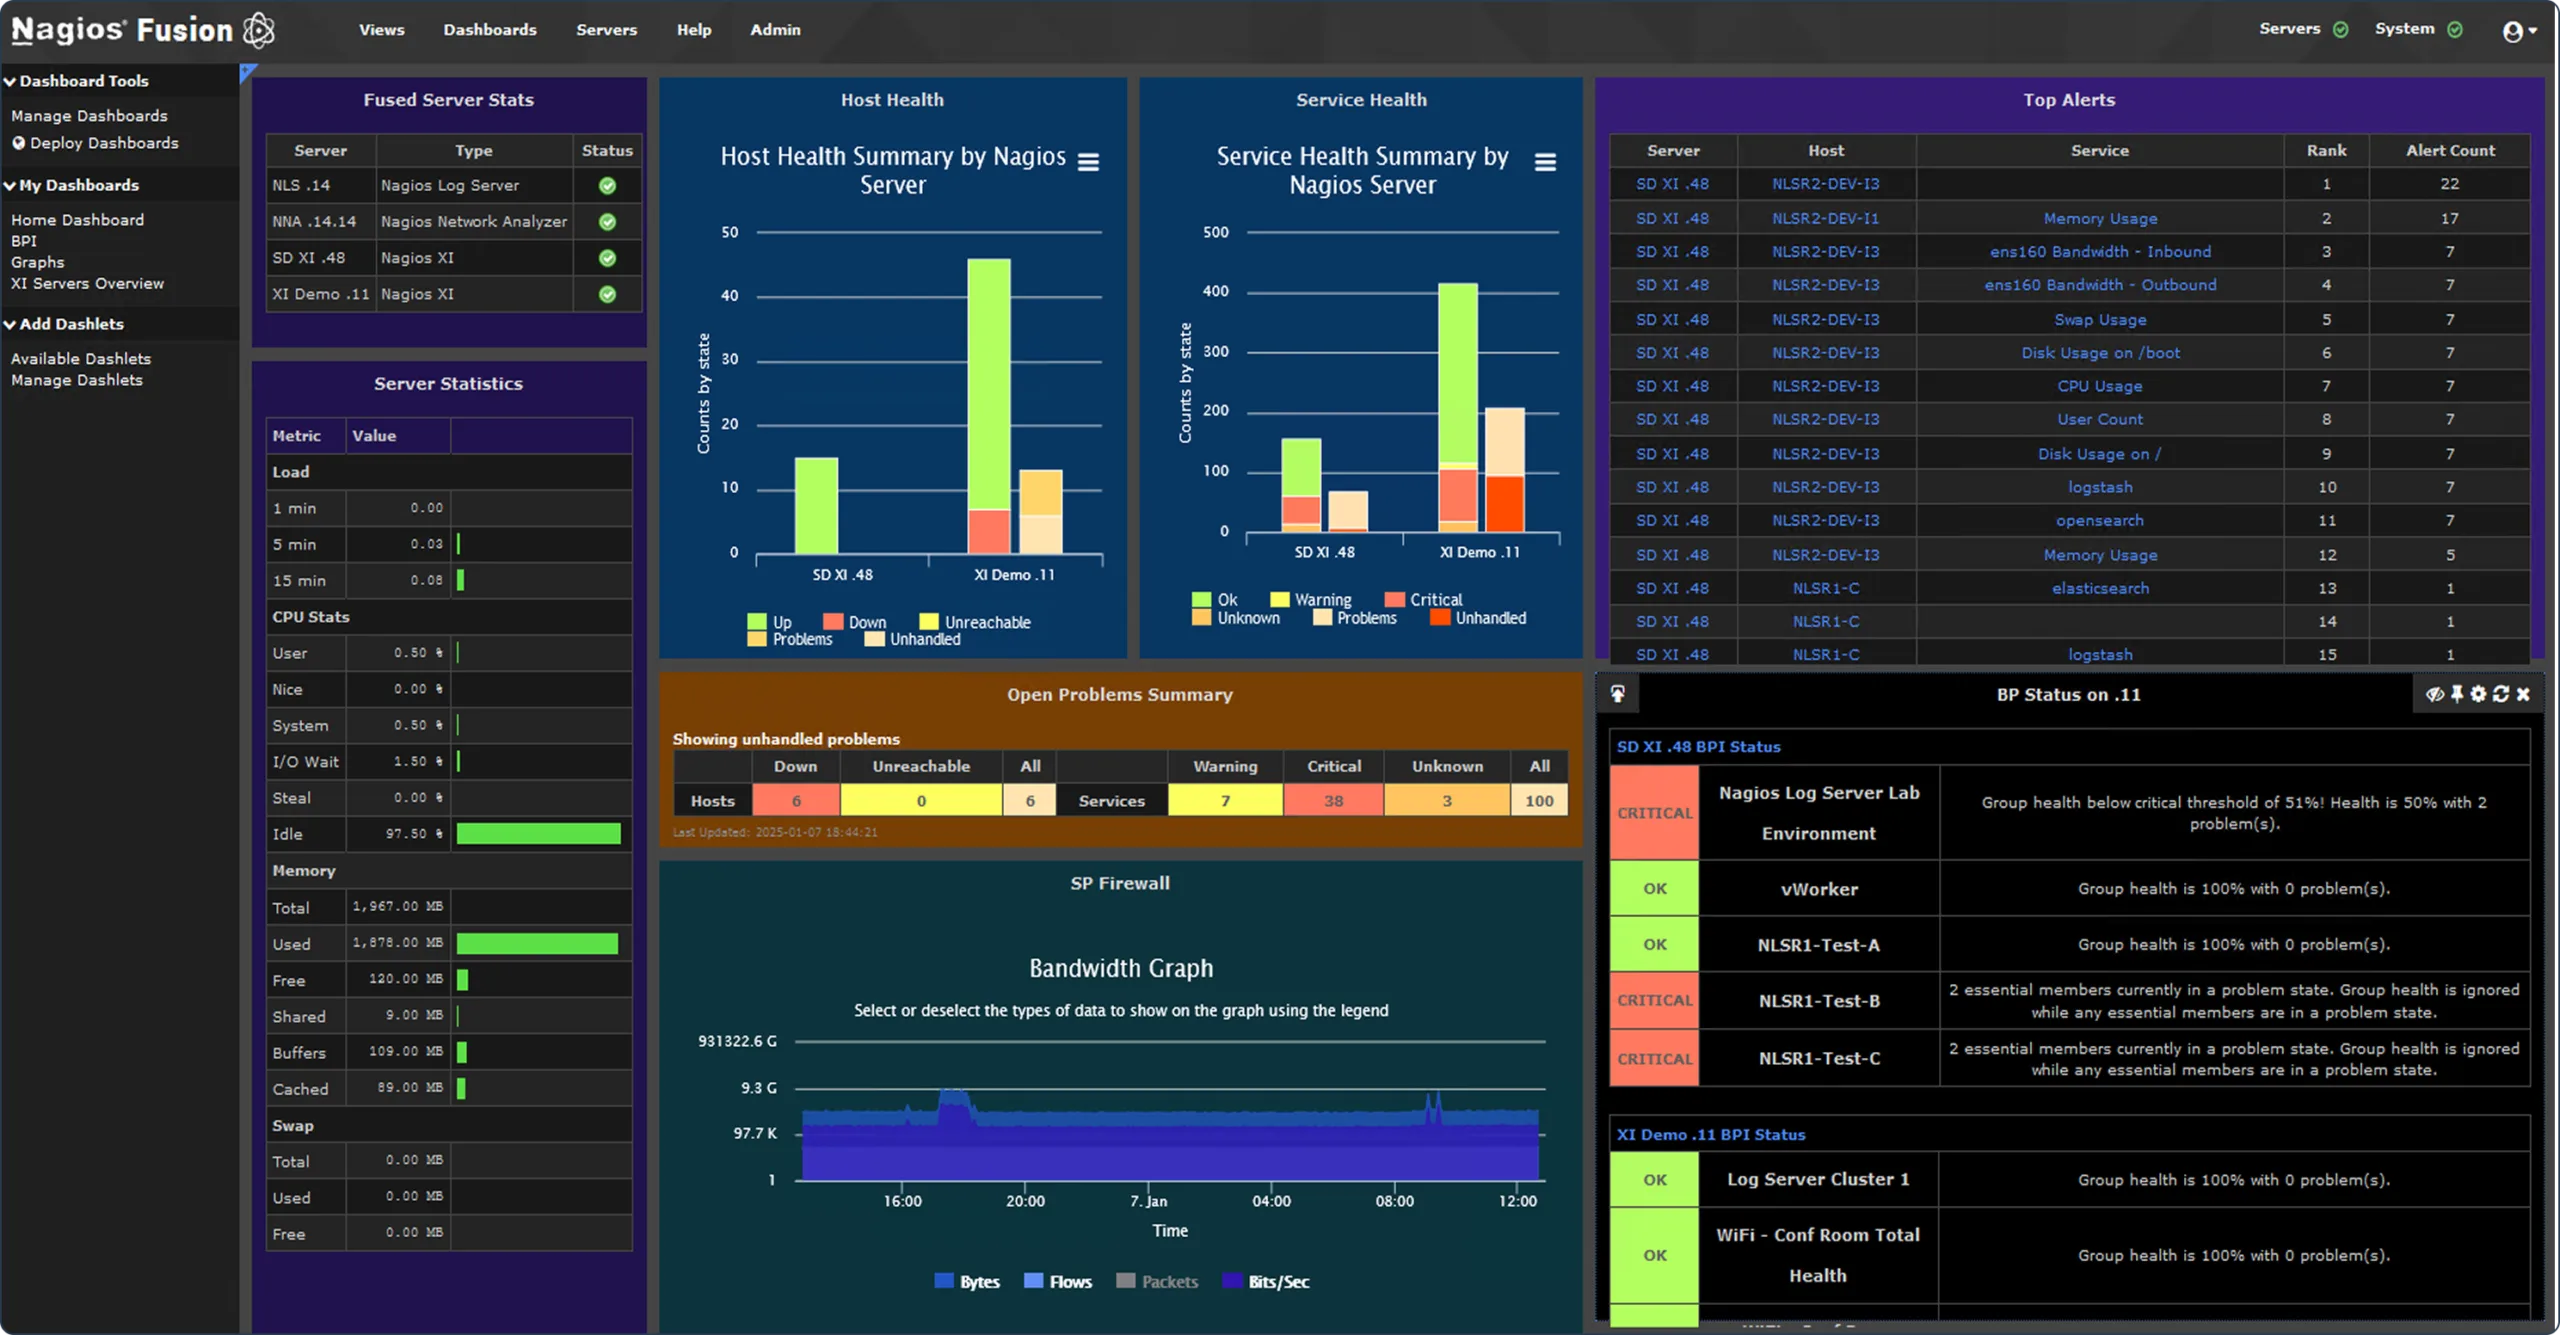Toggle Down series in Host Health legend
Image resolution: width=2560 pixels, height=1335 pixels.
click(x=855, y=622)
